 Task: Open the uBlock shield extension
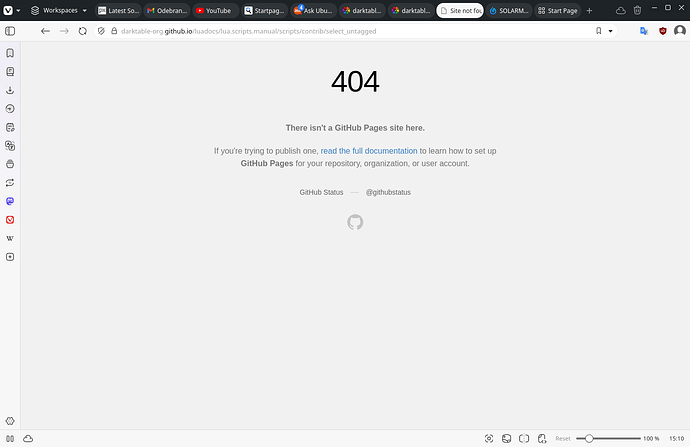pos(663,31)
